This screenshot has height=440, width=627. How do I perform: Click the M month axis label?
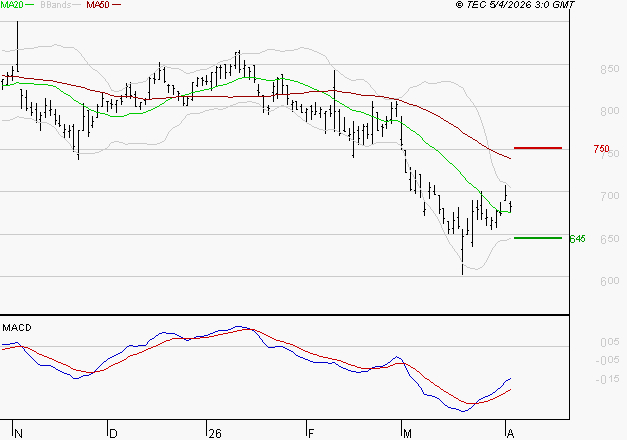407,434
